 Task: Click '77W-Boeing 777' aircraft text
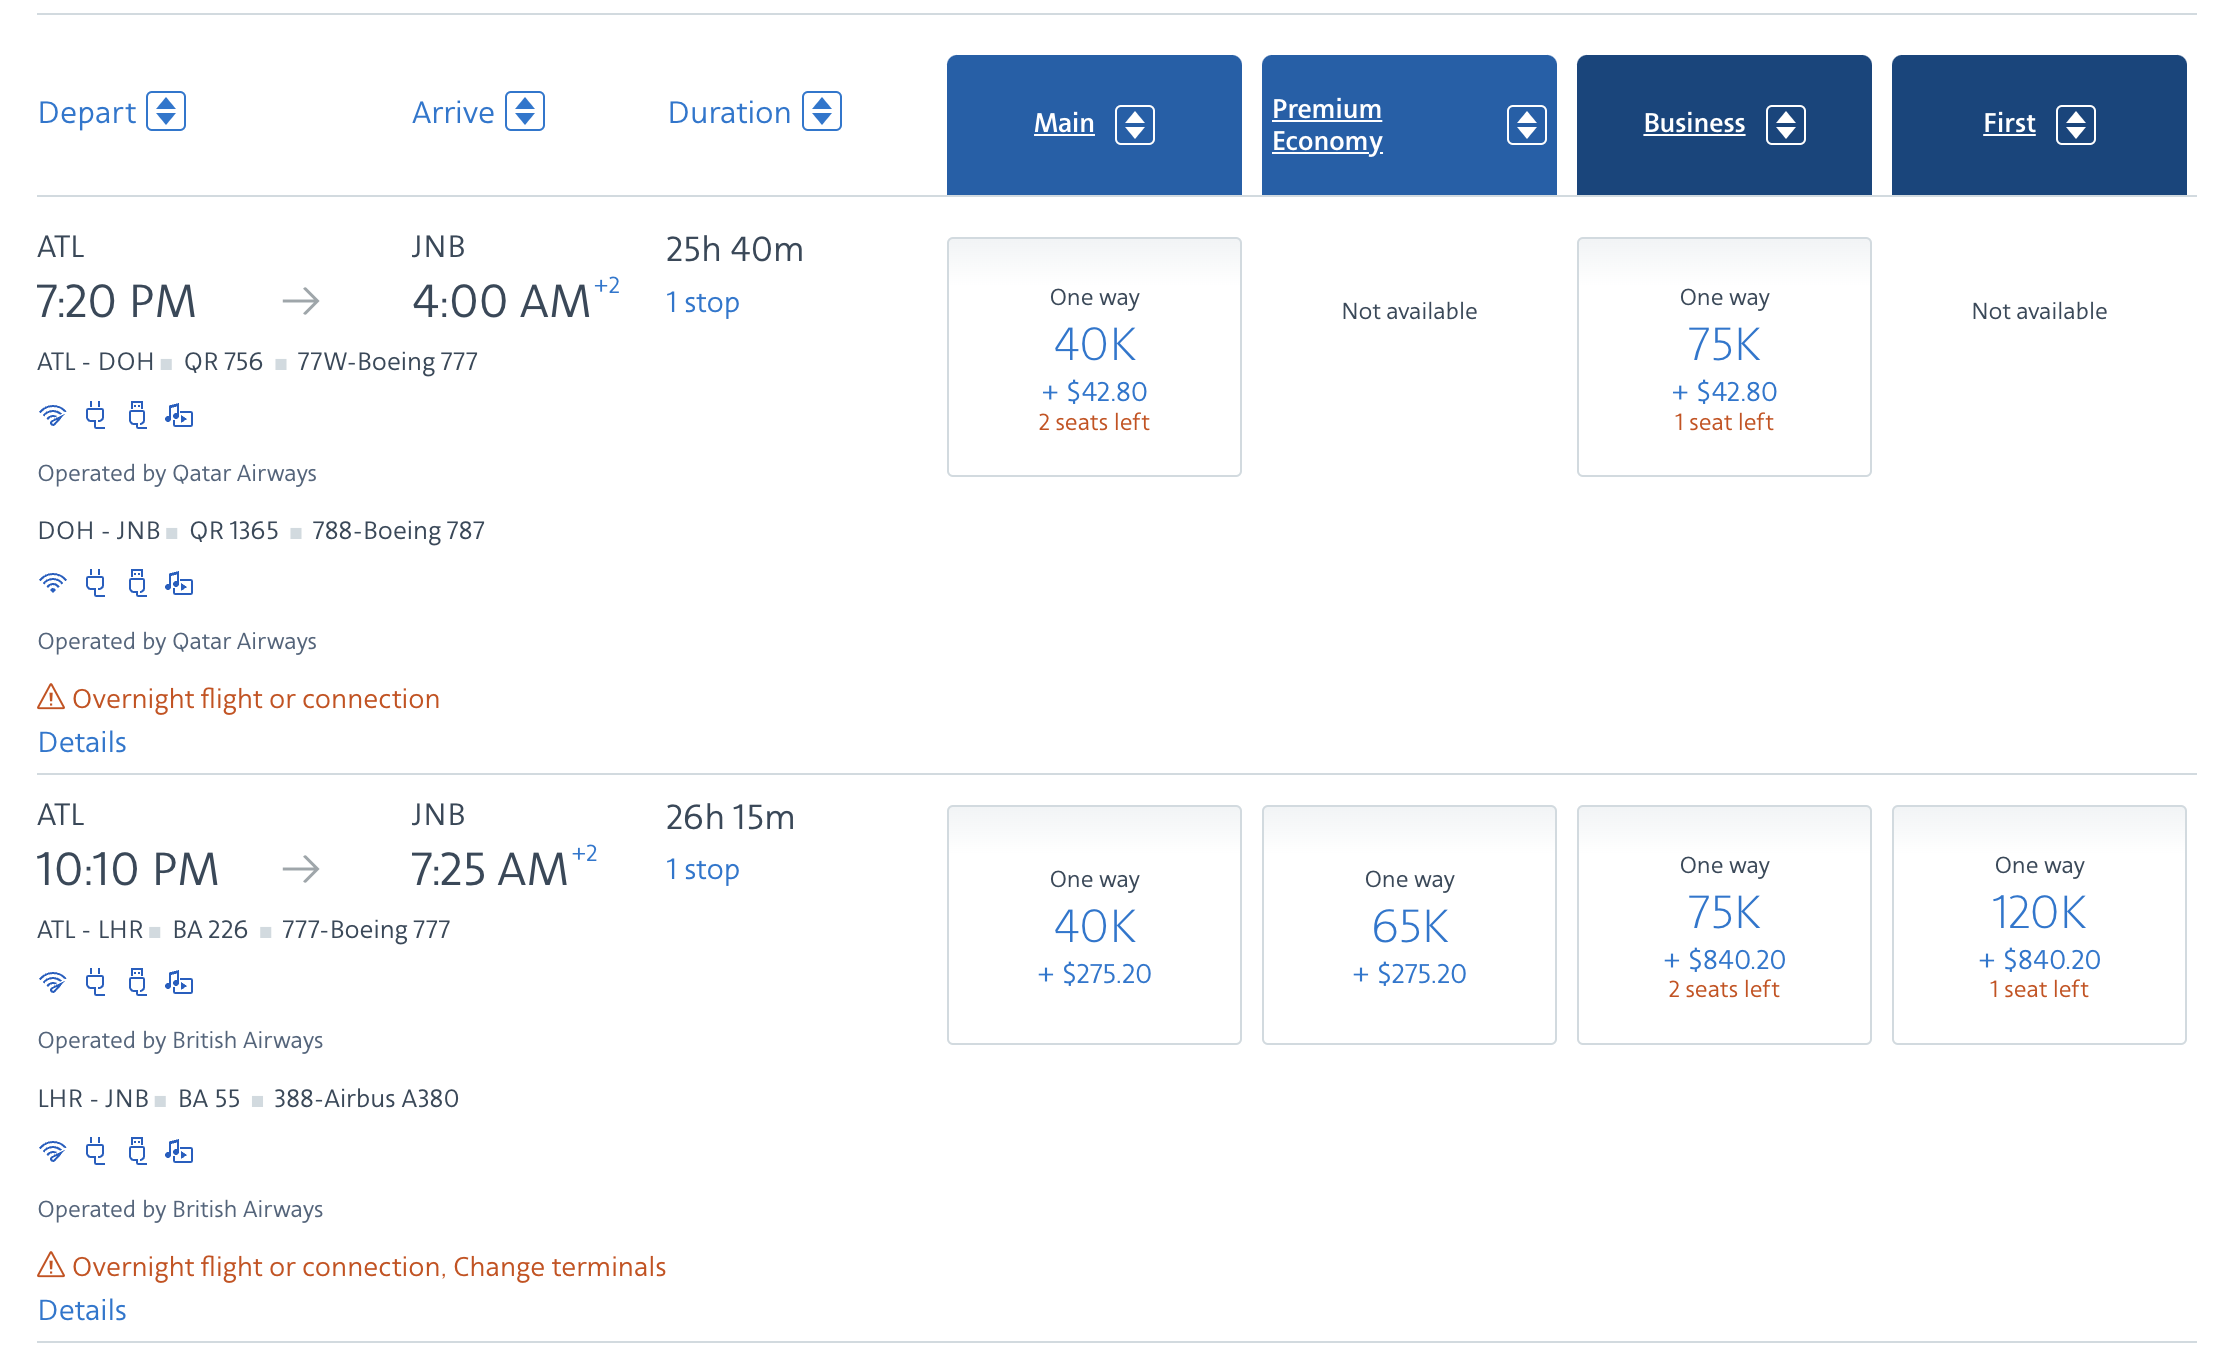click(387, 361)
